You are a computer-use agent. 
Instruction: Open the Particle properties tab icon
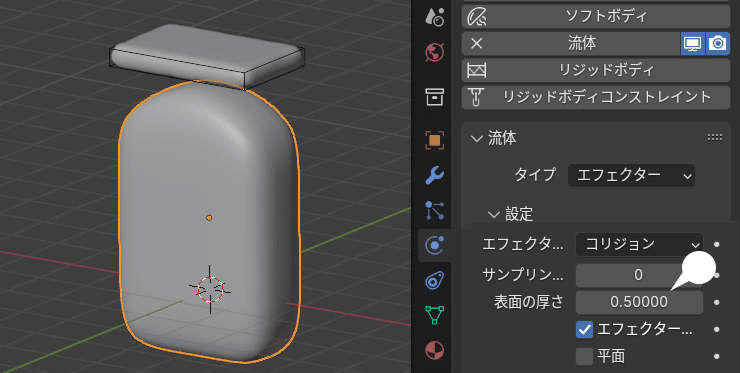point(434,211)
